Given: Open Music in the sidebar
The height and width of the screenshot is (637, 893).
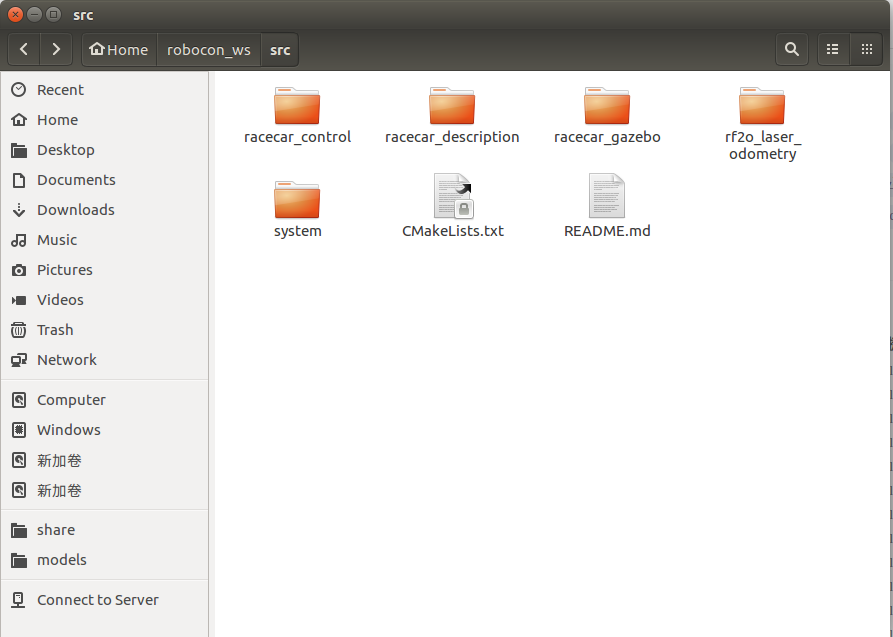Looking at the screenshot, I should pyautogui.click(x=105, y=240).
